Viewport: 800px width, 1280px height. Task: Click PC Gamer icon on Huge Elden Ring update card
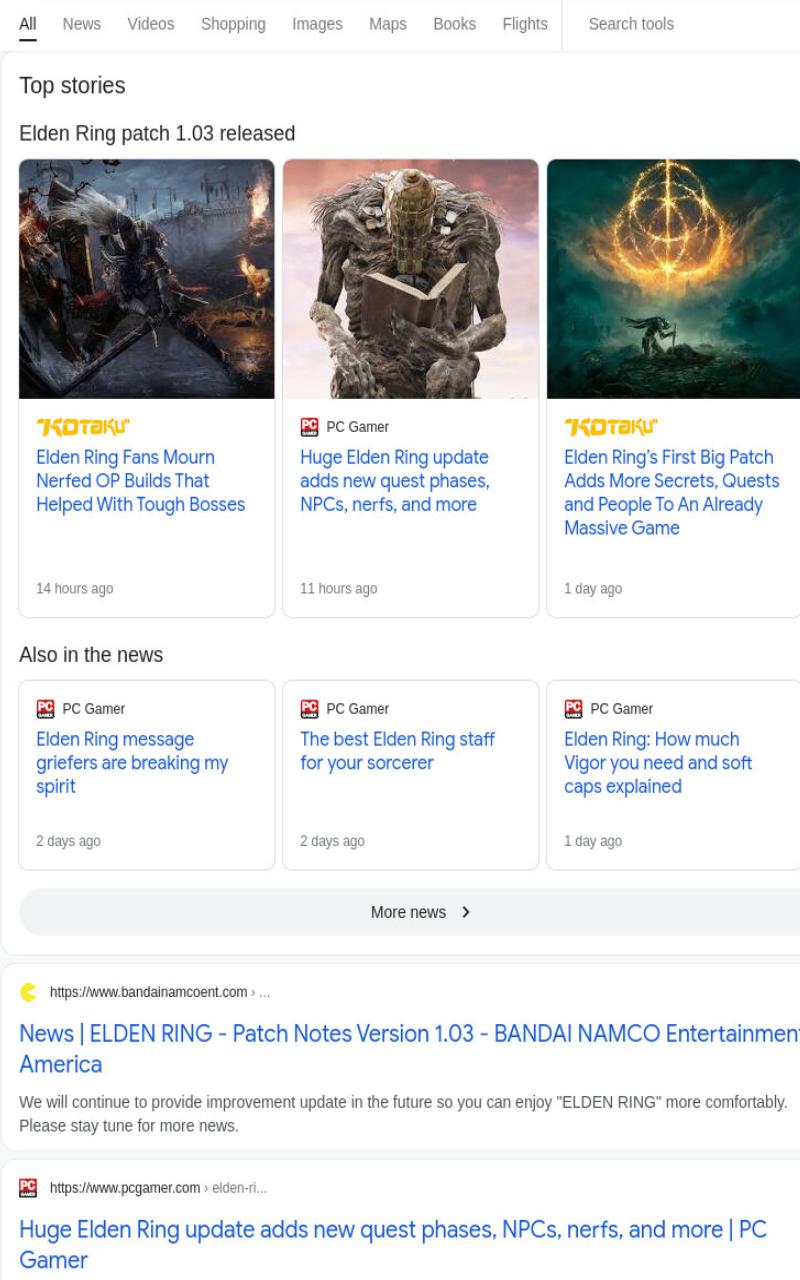click(309, 427)
